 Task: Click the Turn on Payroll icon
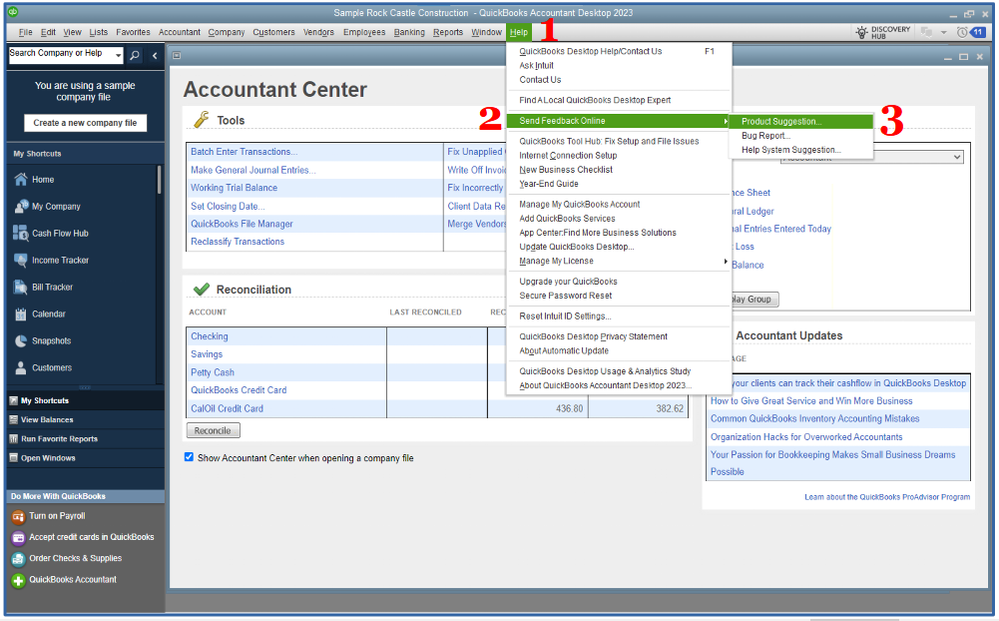click(x=18, y=517)
